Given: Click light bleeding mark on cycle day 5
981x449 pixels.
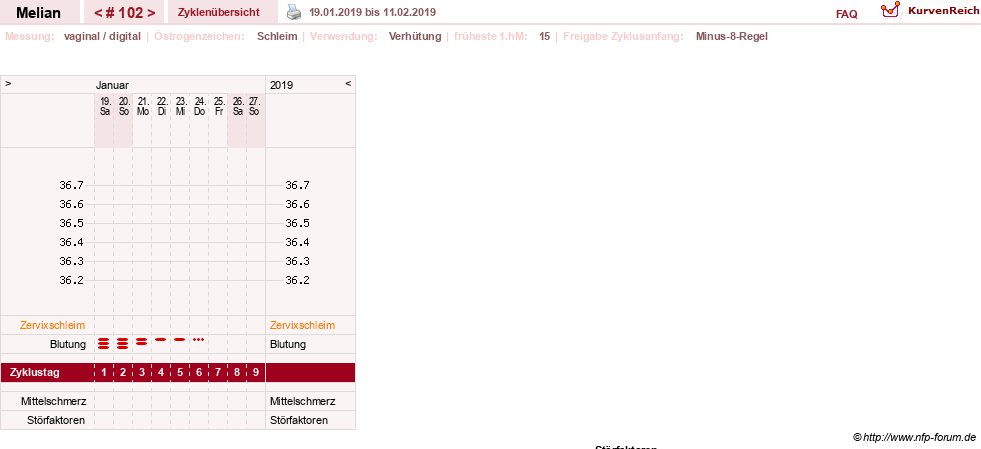Looking at the screenshot, I should click(180, 340).
